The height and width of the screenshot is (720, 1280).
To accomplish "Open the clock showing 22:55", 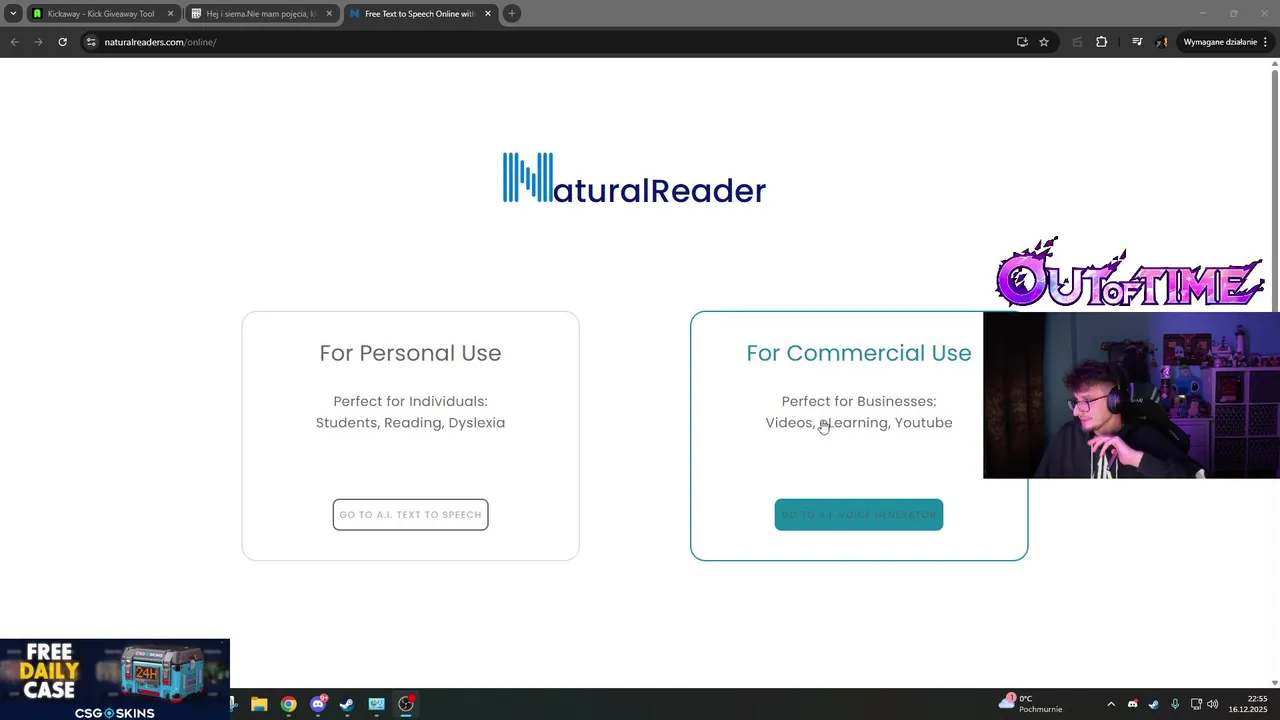I will (1248, 704).
